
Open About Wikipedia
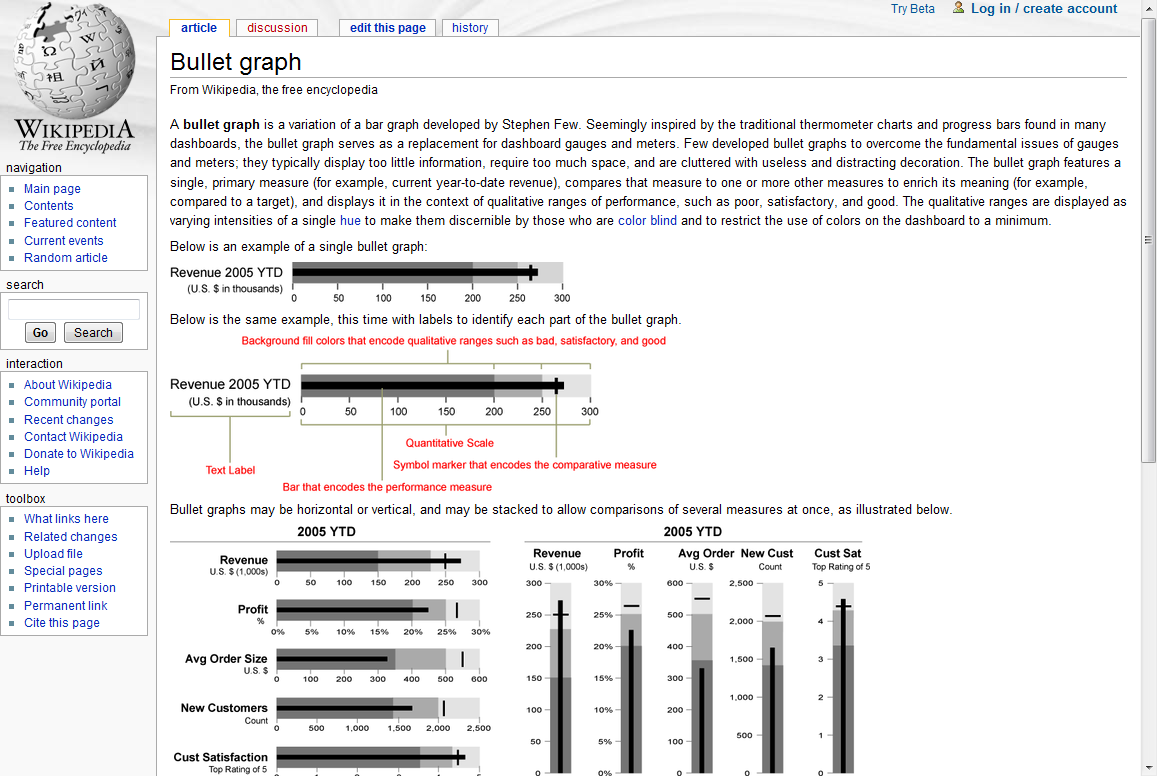[68, 385]
